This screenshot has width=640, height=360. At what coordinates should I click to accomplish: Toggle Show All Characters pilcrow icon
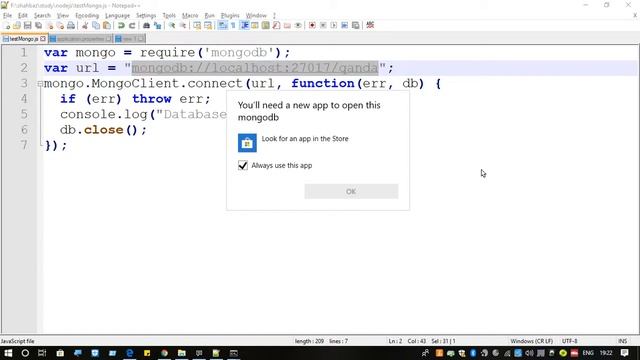coord(233,25)
